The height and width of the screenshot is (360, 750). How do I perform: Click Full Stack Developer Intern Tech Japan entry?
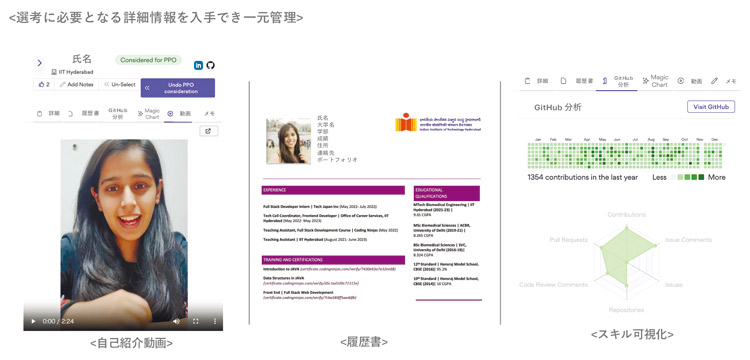[x=320, y=207]
